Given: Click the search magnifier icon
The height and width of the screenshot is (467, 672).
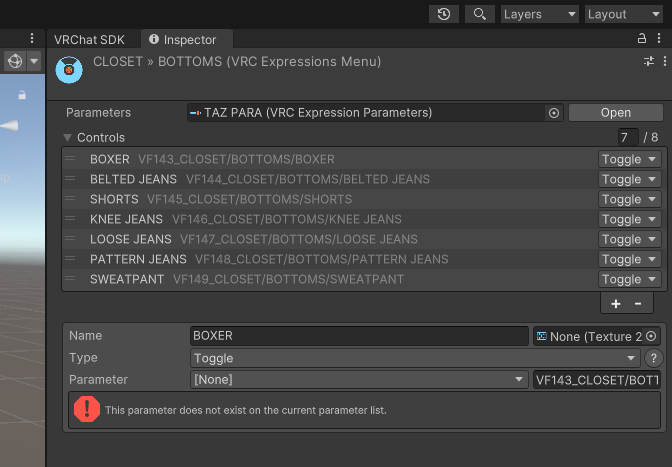Looking at the screenshot, I should coord(480,14).
